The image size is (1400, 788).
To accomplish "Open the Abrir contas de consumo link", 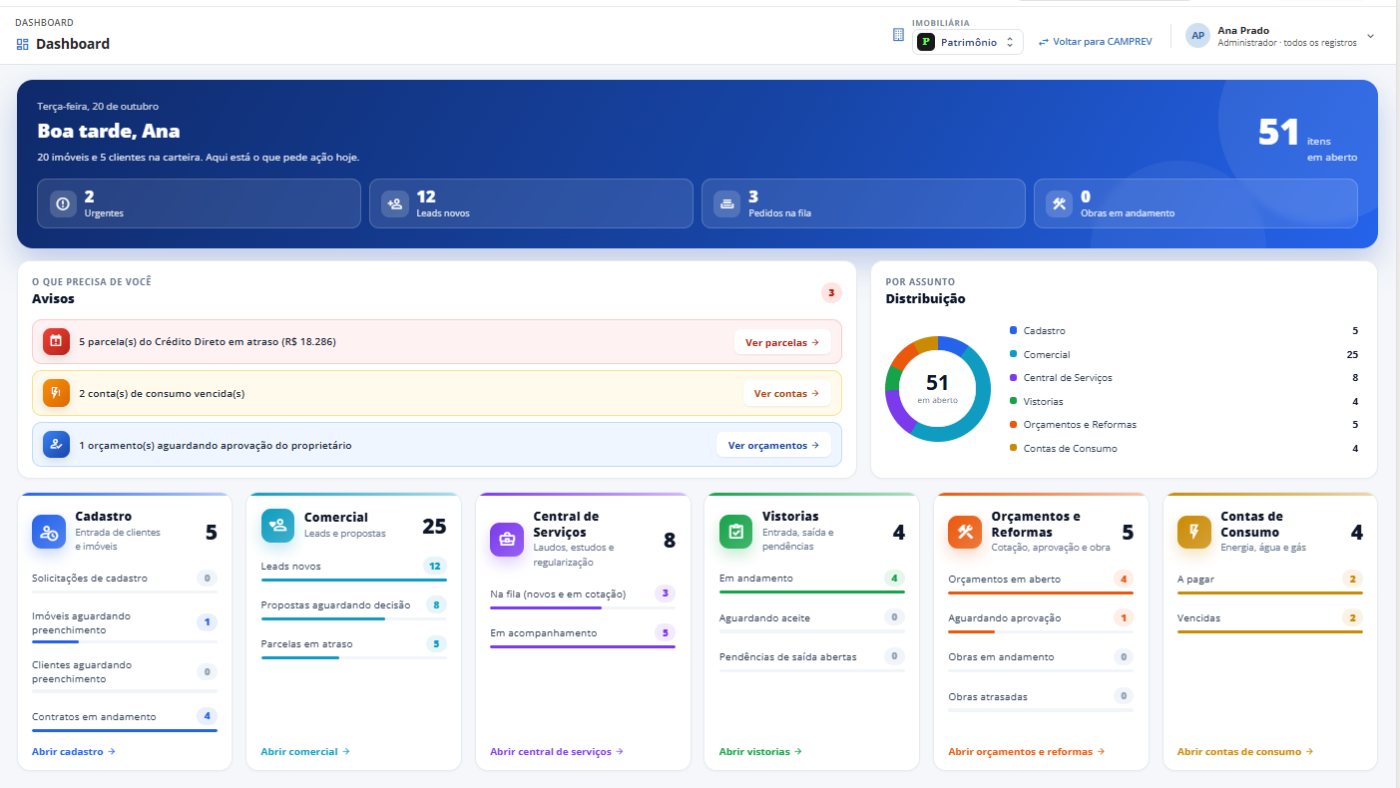I will click(x=1245, y=752).
